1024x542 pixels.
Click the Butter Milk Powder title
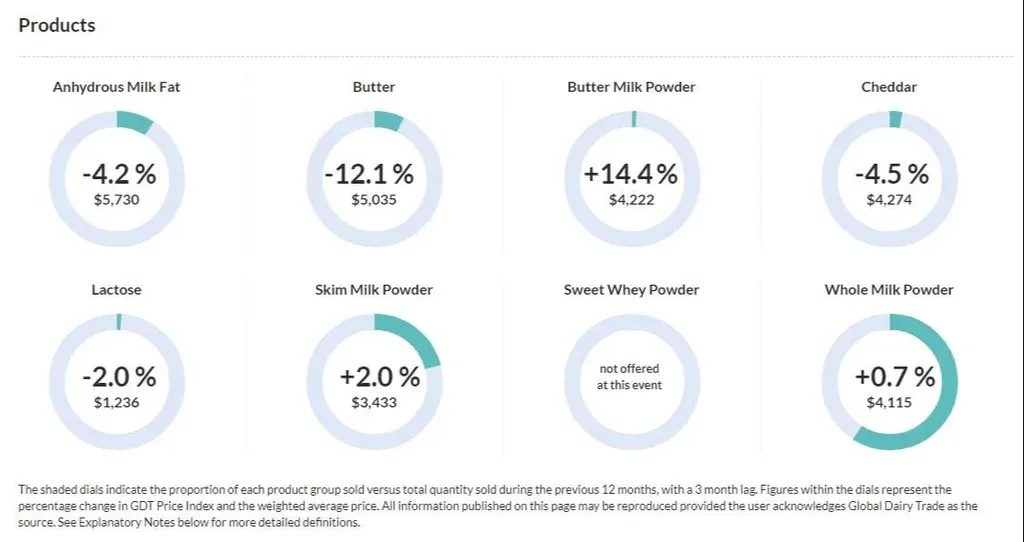point(631,87)
